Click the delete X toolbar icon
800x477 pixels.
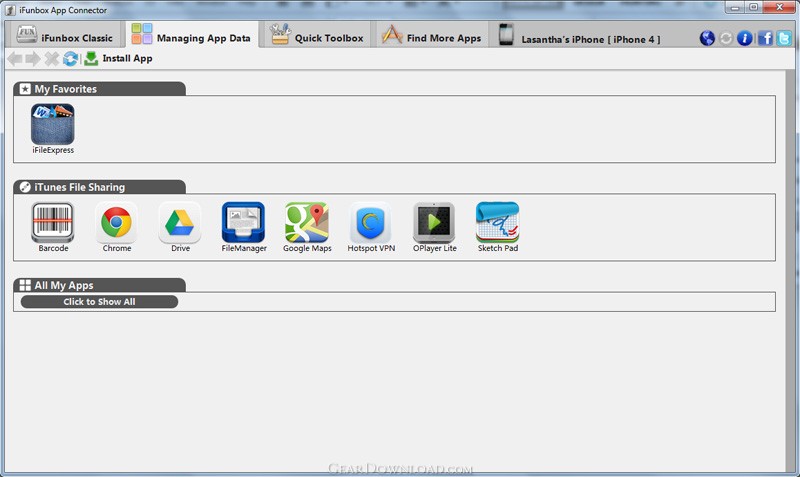point(52,59)
